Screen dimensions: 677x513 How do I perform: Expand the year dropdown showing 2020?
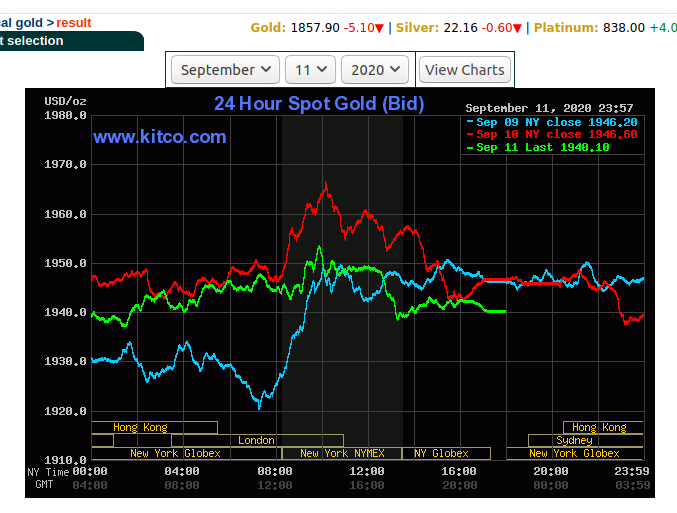pyautogui.click(x=375, y=70)
